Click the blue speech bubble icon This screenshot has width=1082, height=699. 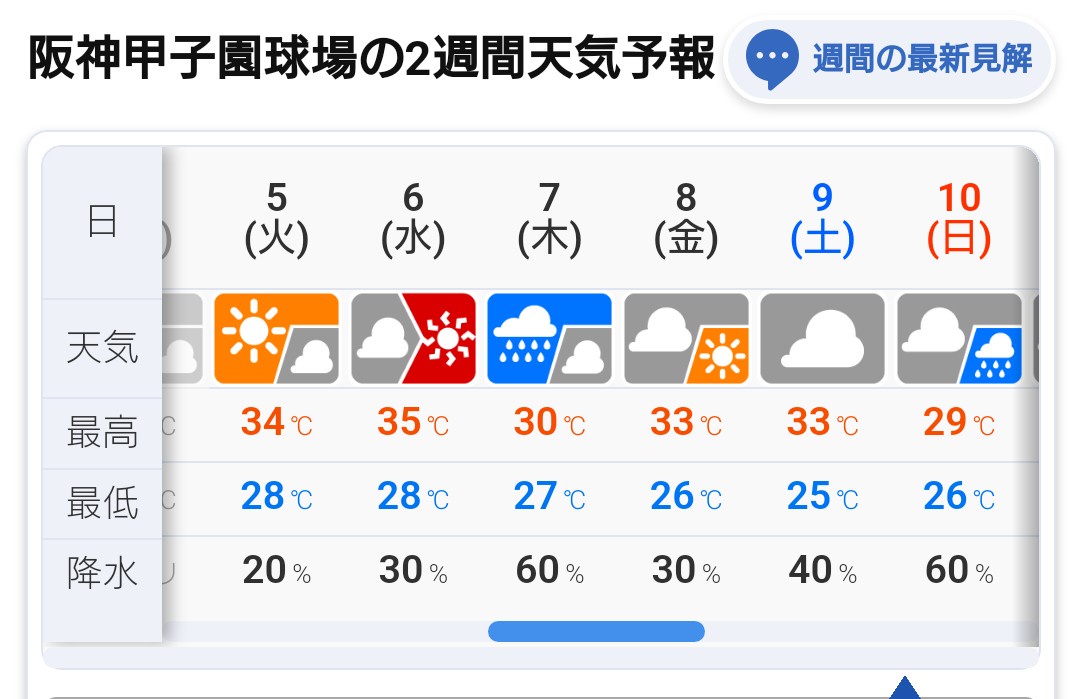coord(772,59)
